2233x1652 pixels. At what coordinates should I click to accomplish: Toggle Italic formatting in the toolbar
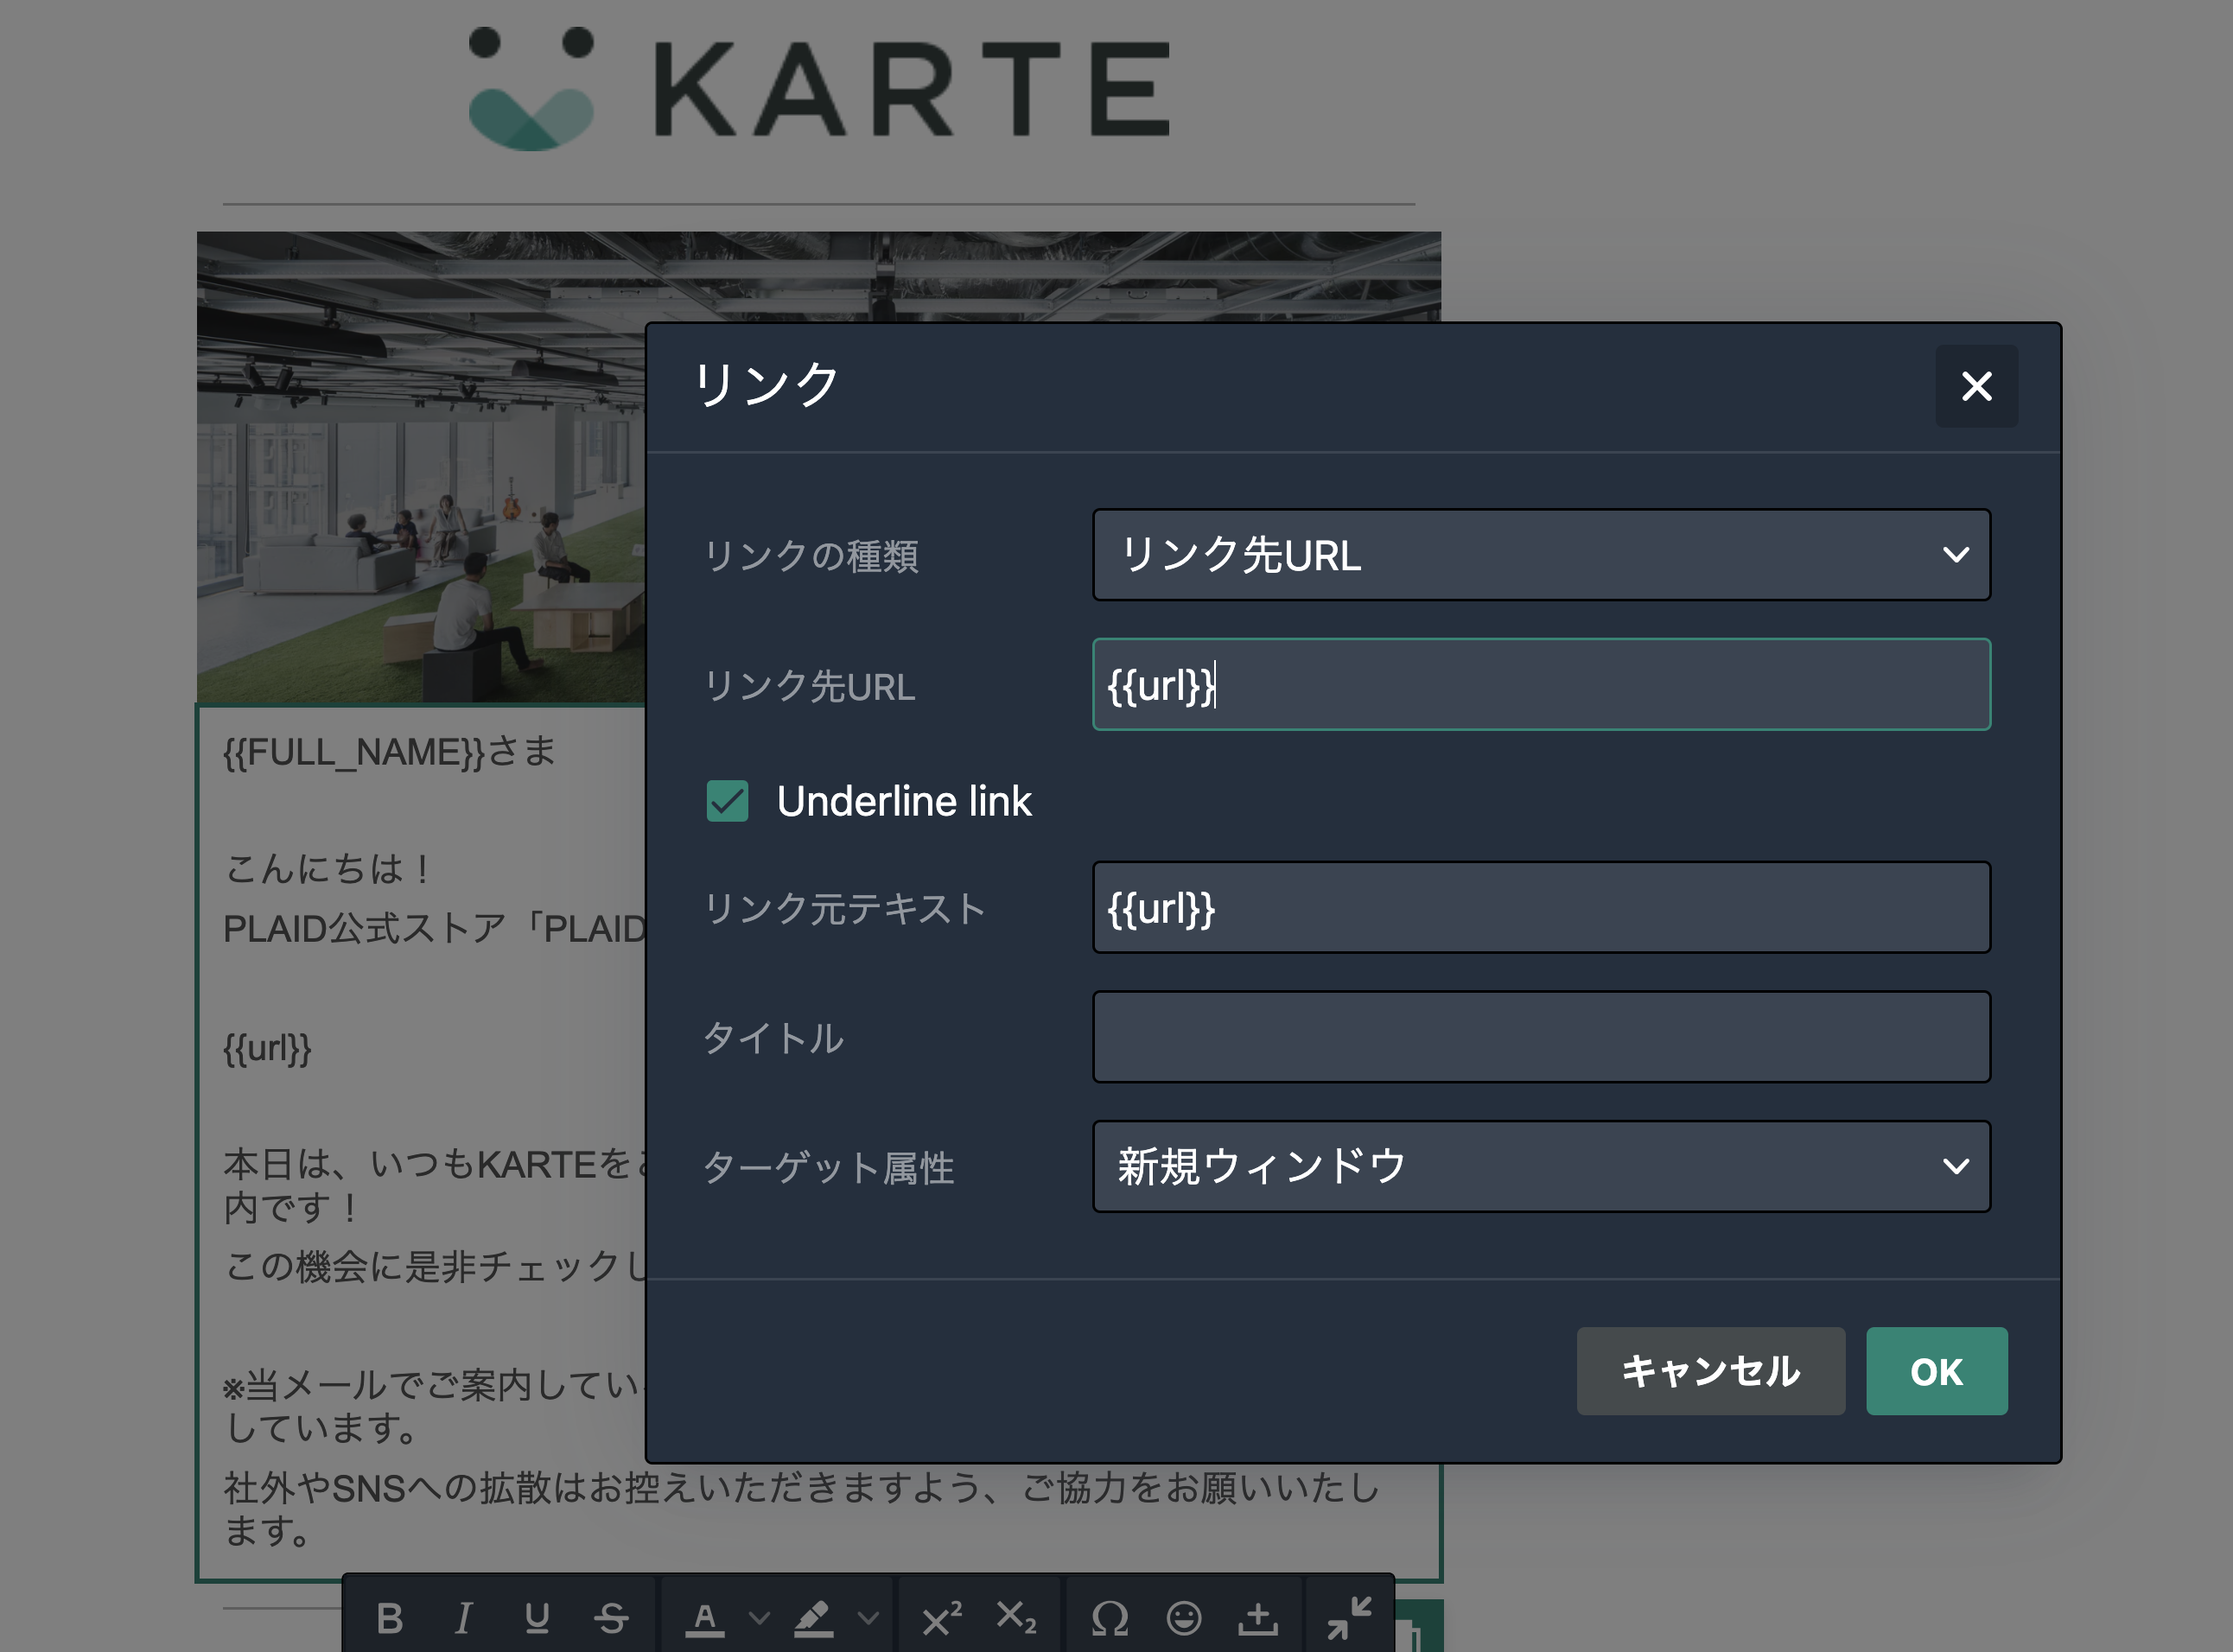pos(463,1617)
